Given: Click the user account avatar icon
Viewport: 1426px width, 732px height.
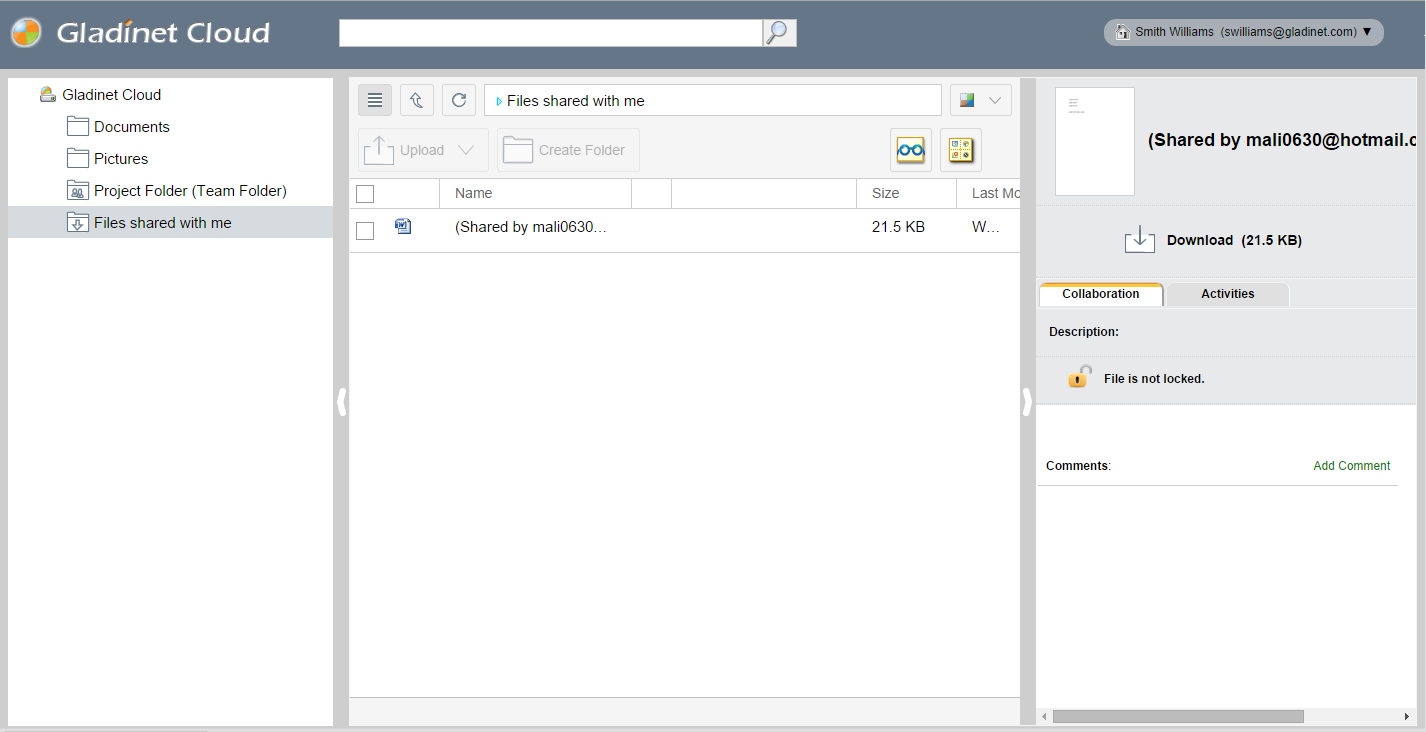Looking at the screenshot, I should 1122,32.
